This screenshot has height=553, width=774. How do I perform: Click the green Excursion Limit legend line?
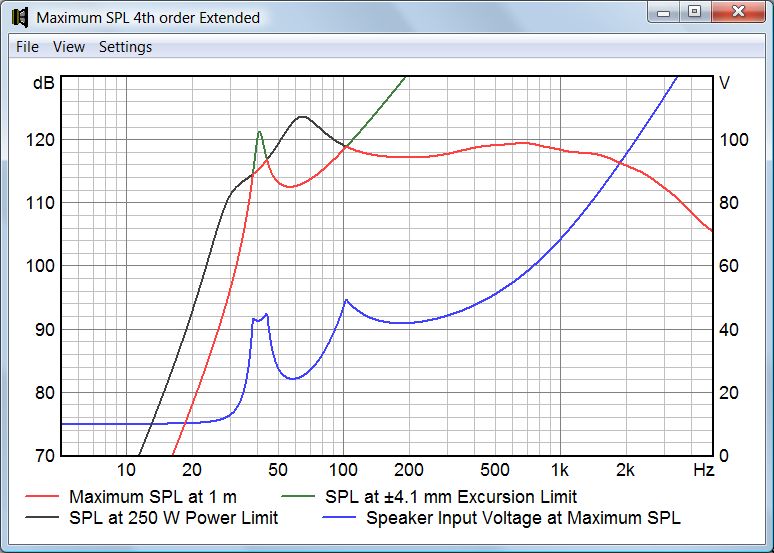[297, 496]
